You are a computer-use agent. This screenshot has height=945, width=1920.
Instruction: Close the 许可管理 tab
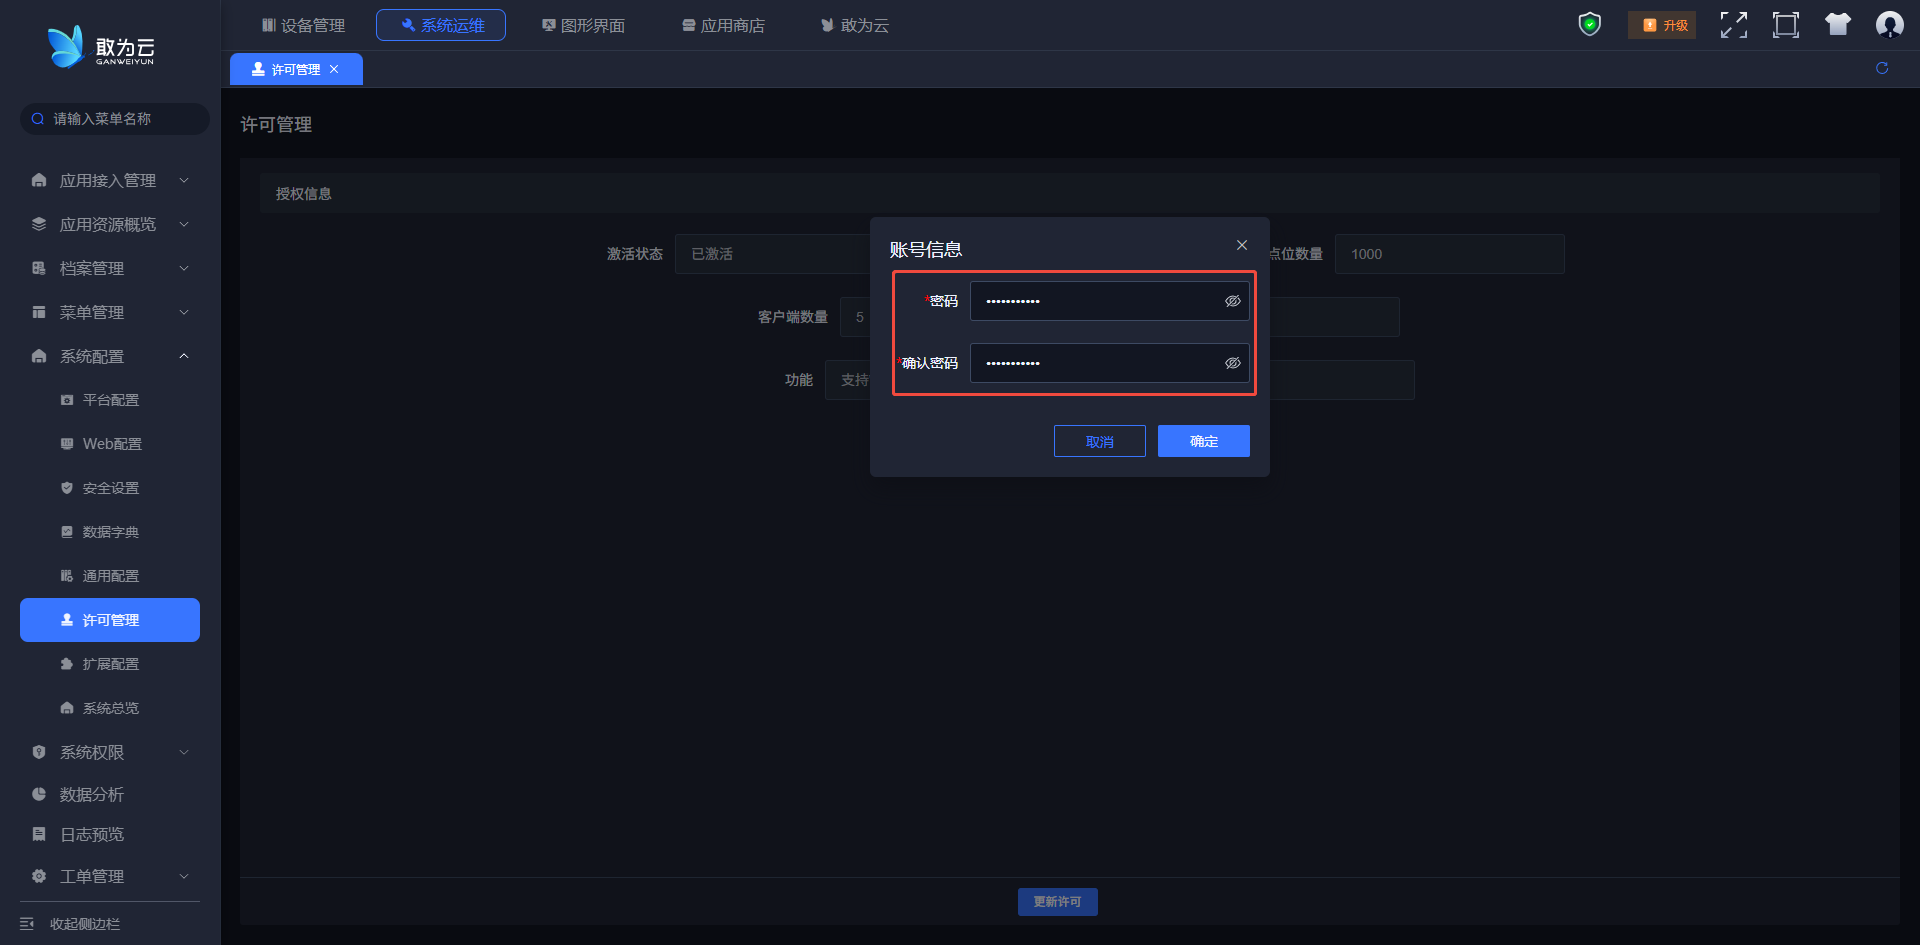(334, 69)
